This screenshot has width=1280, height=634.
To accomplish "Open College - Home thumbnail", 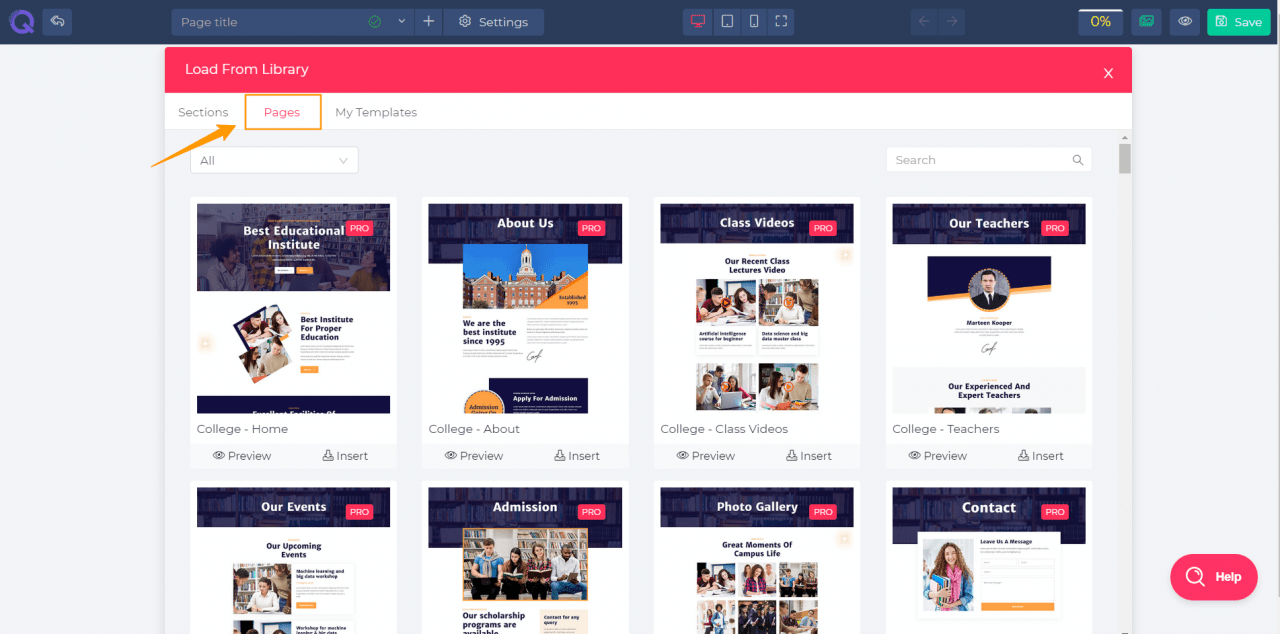I will [293, 309].
